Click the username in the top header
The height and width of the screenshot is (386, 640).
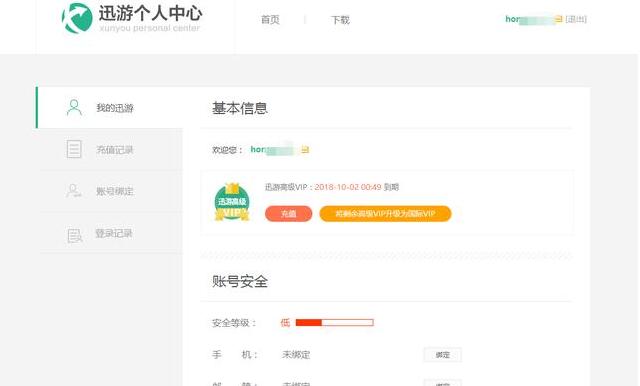pos(529,19)
